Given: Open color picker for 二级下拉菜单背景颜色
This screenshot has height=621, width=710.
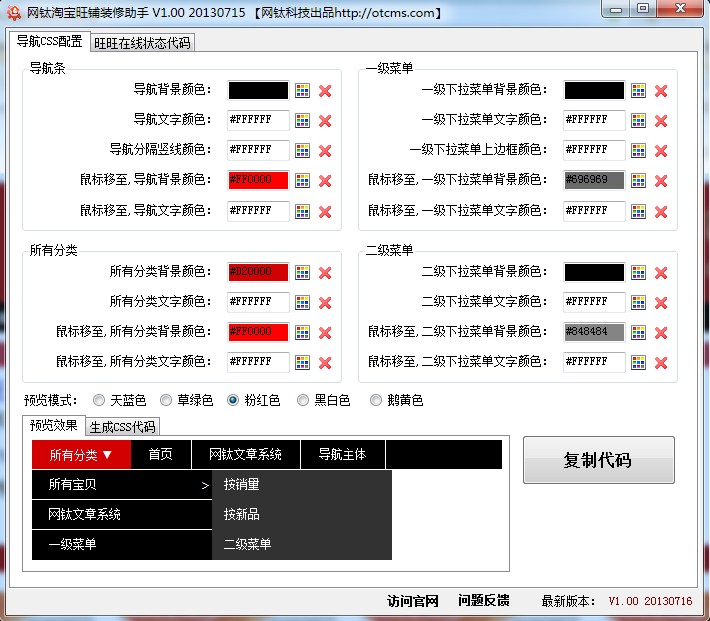Looking at the screenshot, I should pyautogui.click(x=638, y=273).
